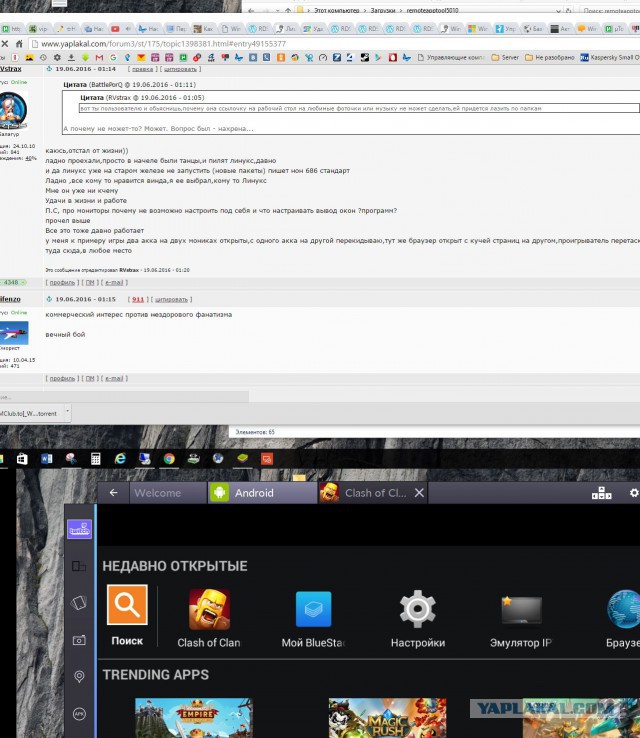640x738 pixels.
Task: Switch to Android tab in BlueStacks
Action: tap(263, 493)
